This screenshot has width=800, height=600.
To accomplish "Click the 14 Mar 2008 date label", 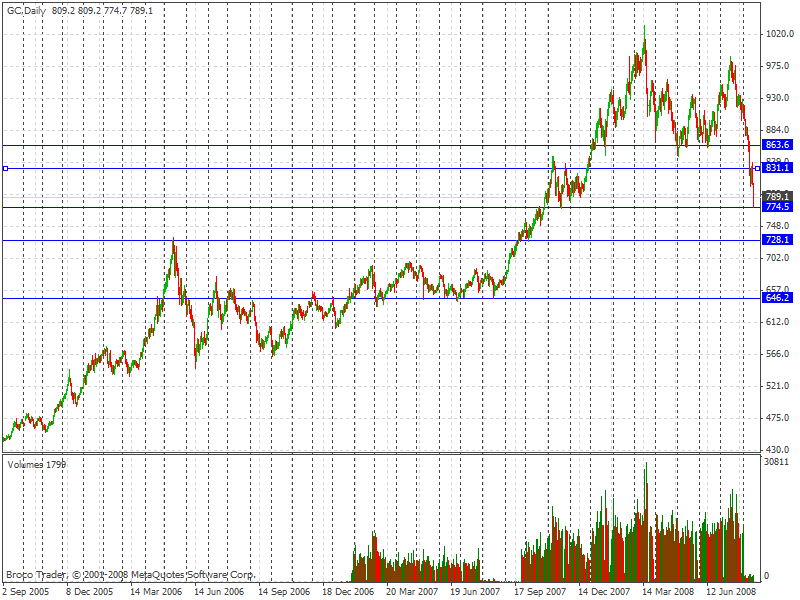I will click(668, 592).
